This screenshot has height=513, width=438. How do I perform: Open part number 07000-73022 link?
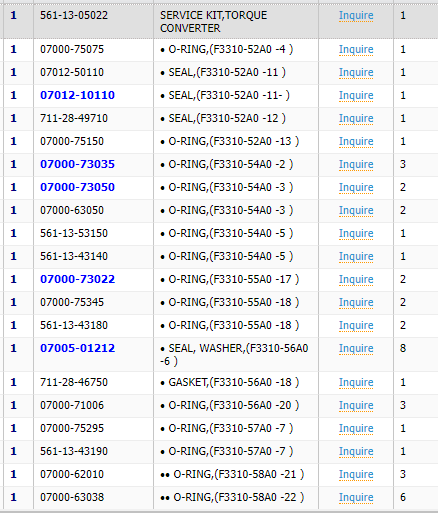[x=77, y=279]
